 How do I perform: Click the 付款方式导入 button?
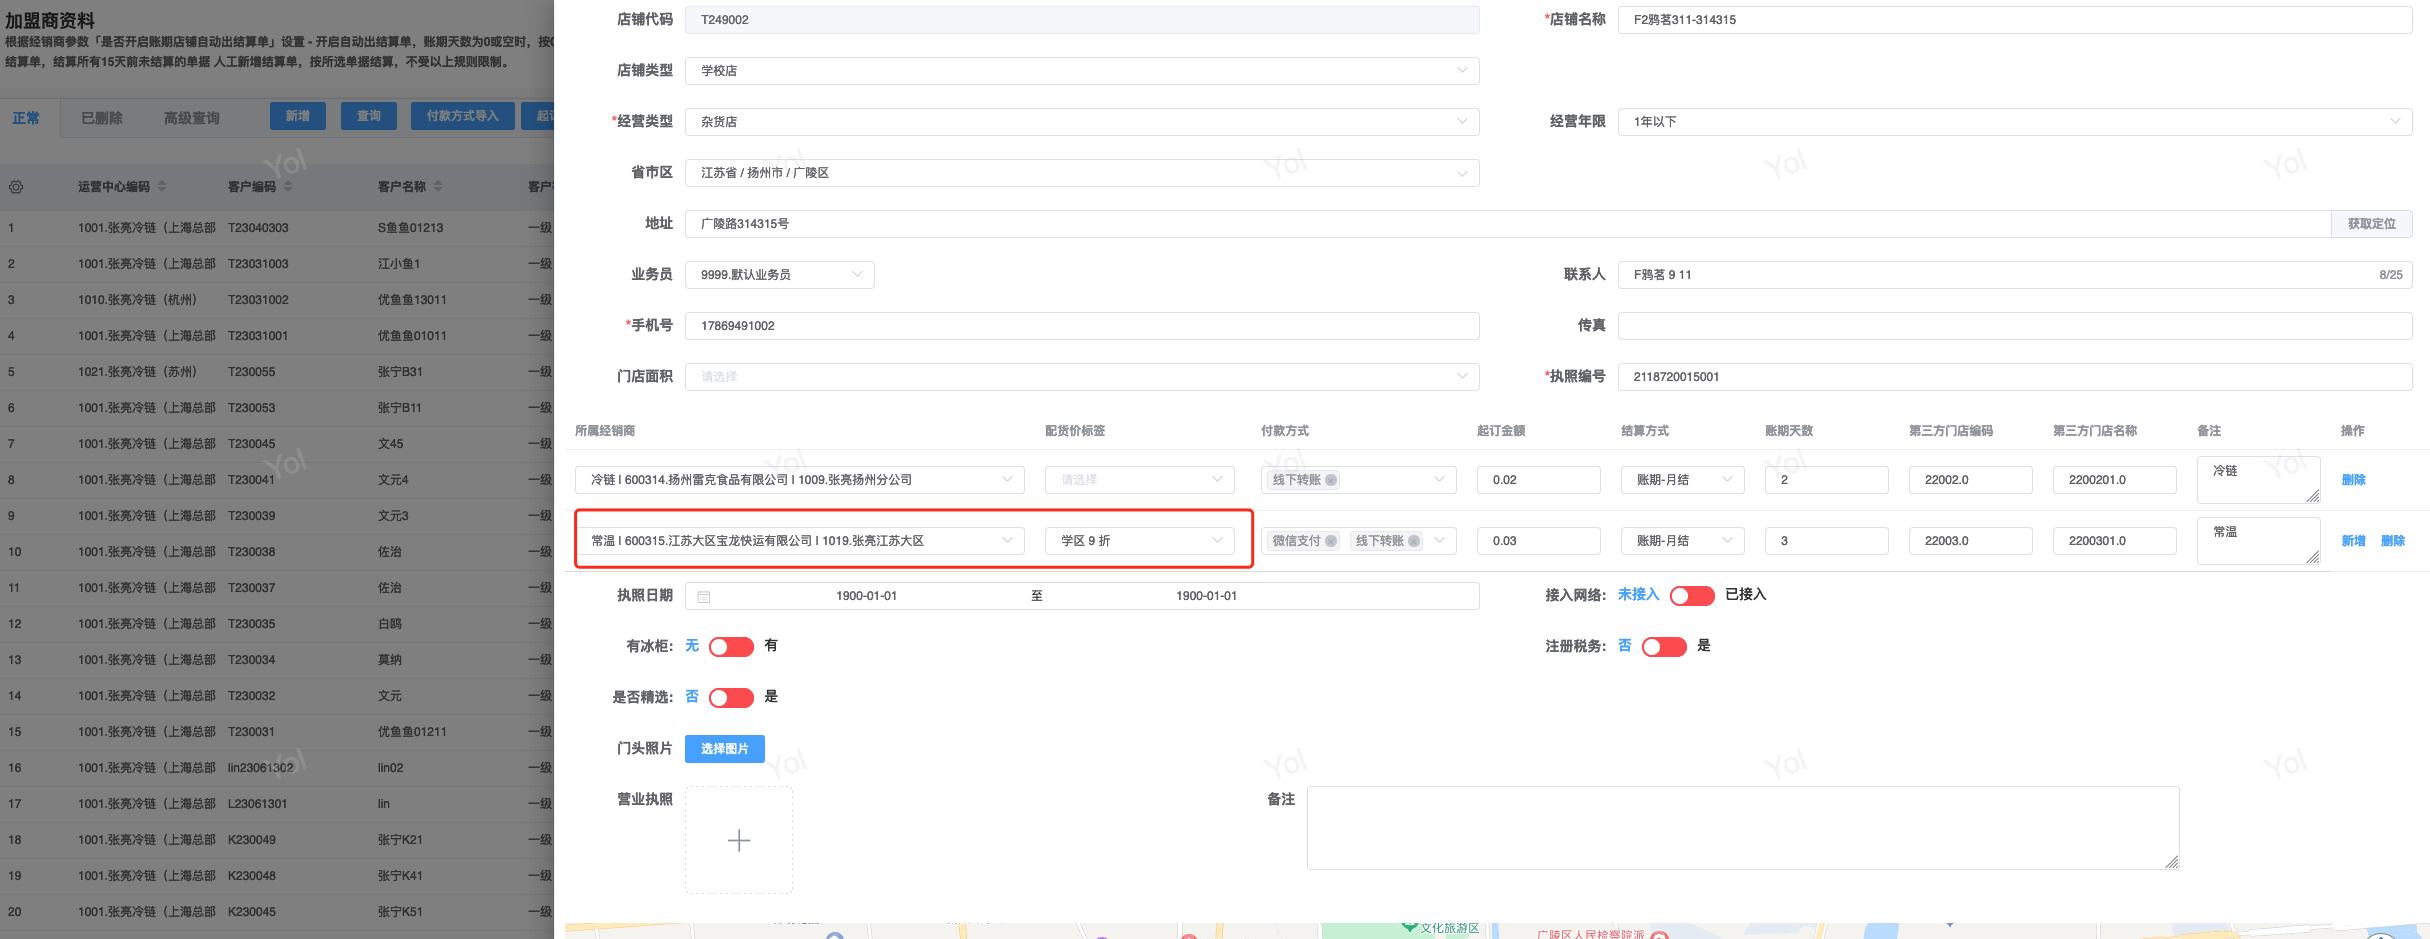(462, 116)
